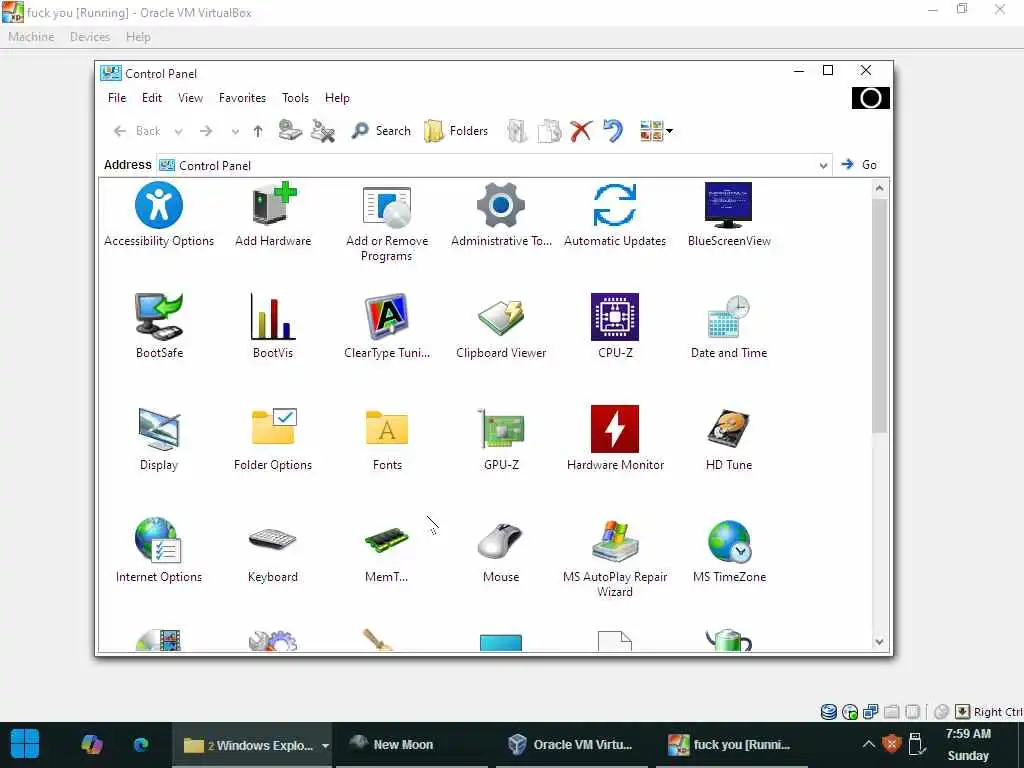Open the Edit menu in Control Panel
Viewport: 1024px width, 768px height.
152,98
